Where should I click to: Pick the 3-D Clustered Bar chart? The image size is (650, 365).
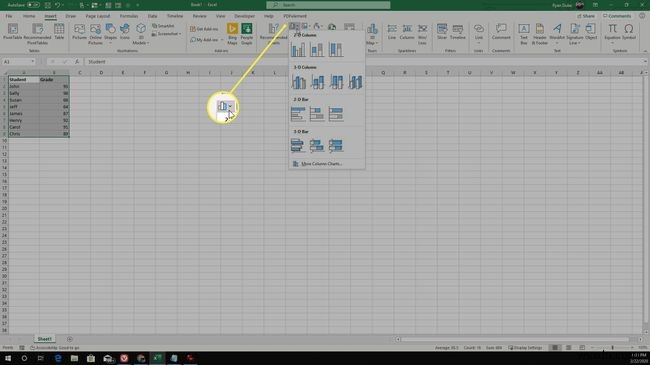(x=298, y=146)
